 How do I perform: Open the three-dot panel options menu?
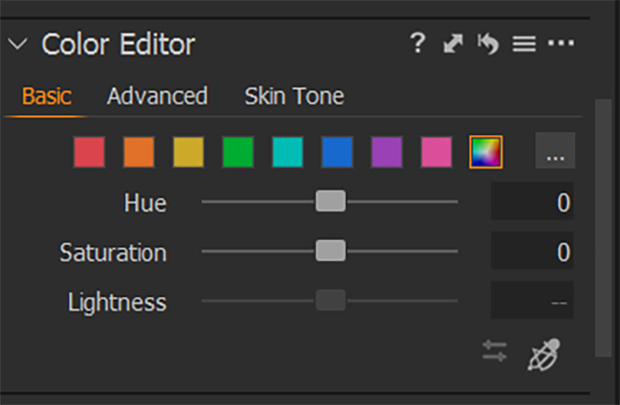coord(561,43)
